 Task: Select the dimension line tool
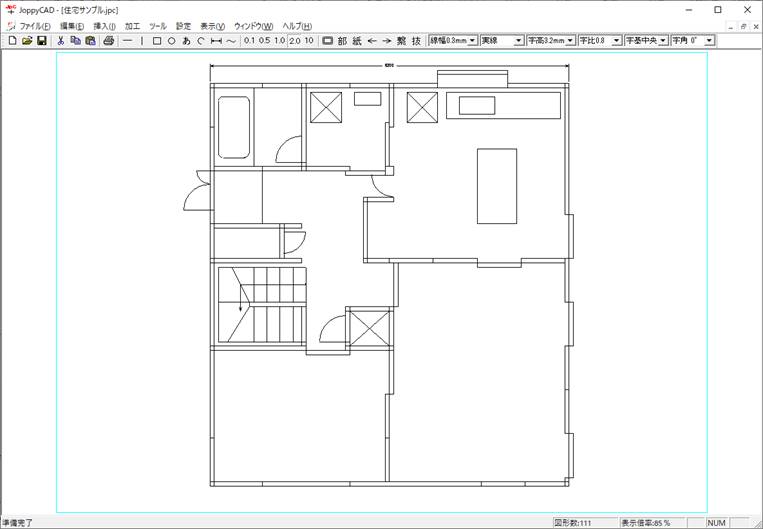(216, 41)
